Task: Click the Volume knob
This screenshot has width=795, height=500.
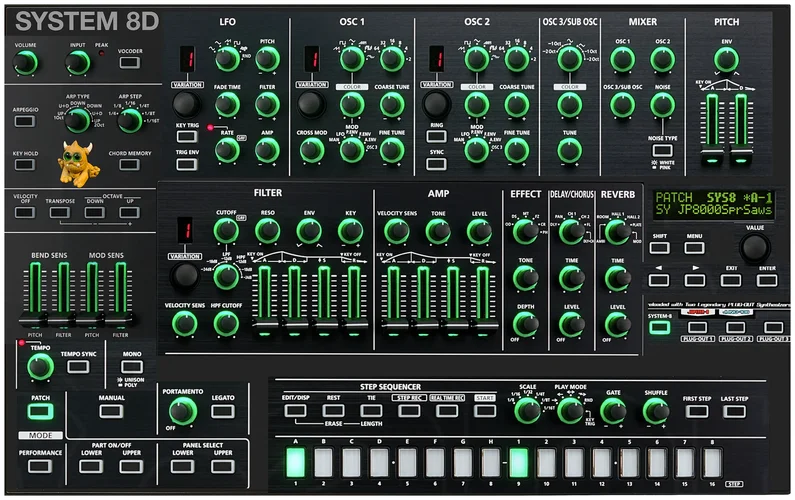Action: tap(24, 63)
